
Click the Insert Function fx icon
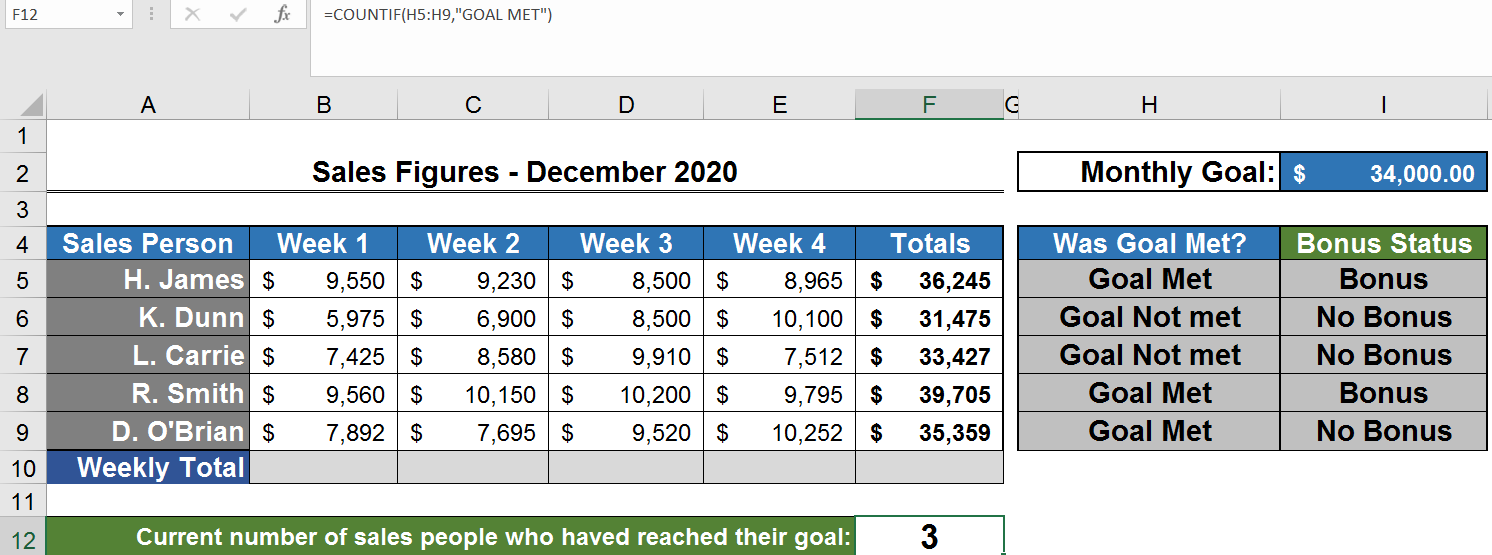pyautogui.click(x=283, y=15)
